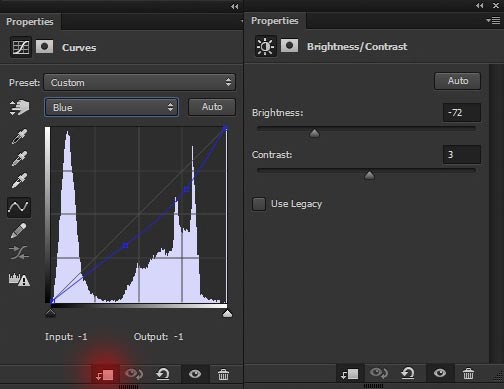The width and height of the screenshot is (504, 389).
Task: Select the Brightness/Contrast Properties tab
Action: click(275, 21)
